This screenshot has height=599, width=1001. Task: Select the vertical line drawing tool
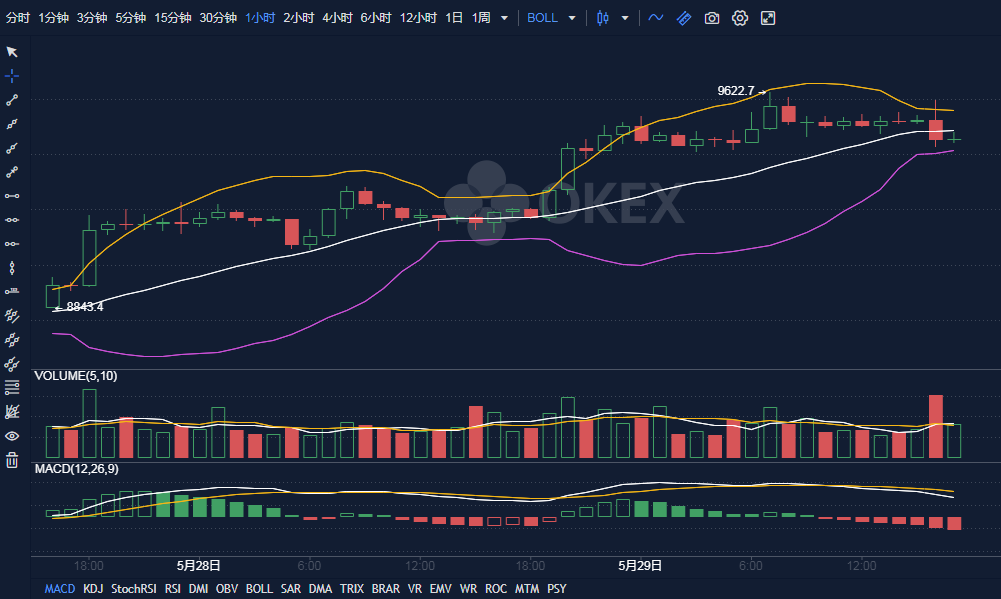coord(11,268)
